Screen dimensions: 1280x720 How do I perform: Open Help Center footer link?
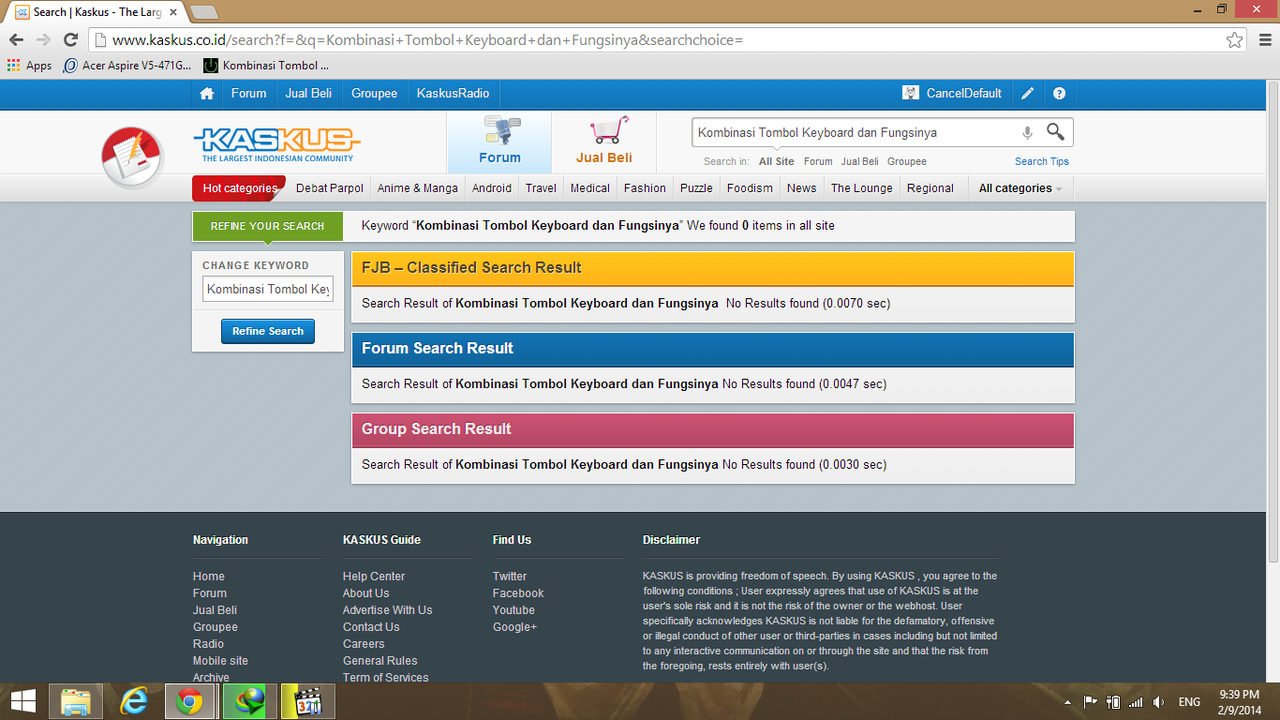tap(374, 576)
